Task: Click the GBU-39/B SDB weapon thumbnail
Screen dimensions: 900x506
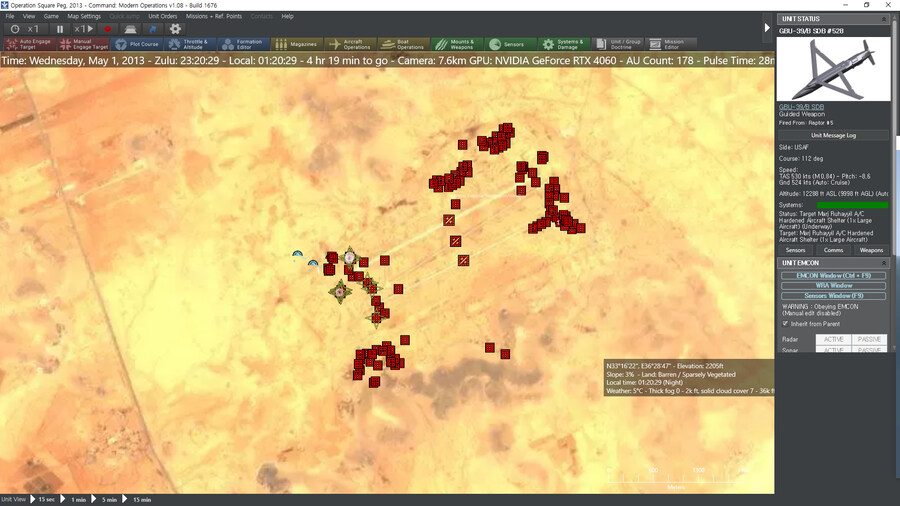Action: coord(833,69)
